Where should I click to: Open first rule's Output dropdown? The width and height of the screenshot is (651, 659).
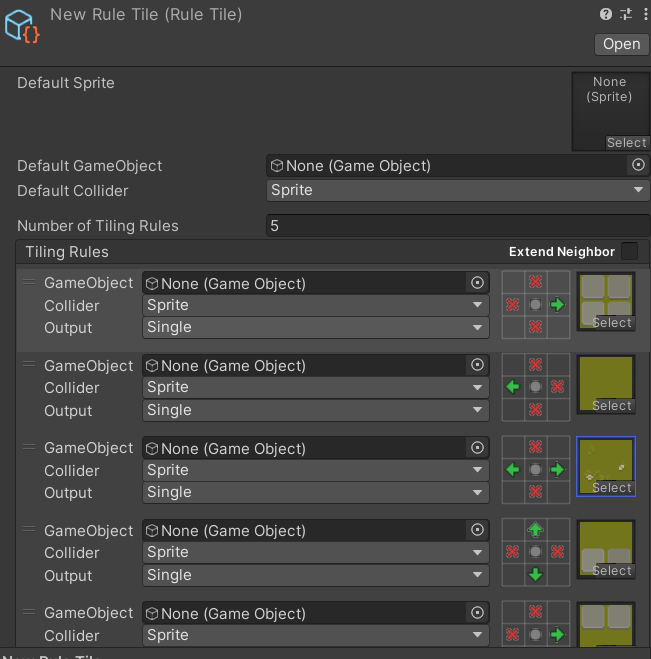pos(316,327)
